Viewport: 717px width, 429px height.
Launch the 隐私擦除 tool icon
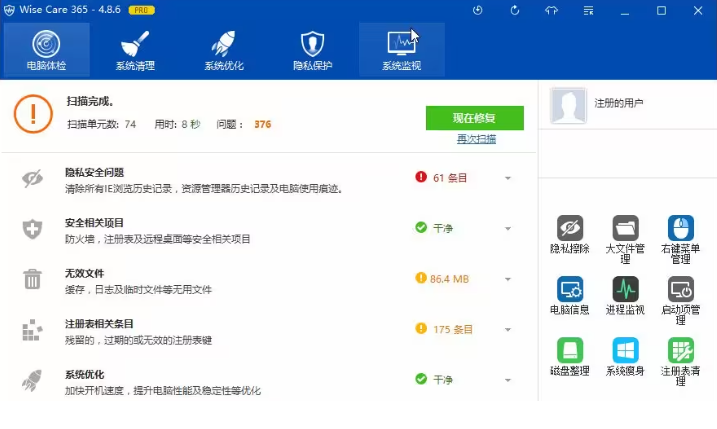570,228
